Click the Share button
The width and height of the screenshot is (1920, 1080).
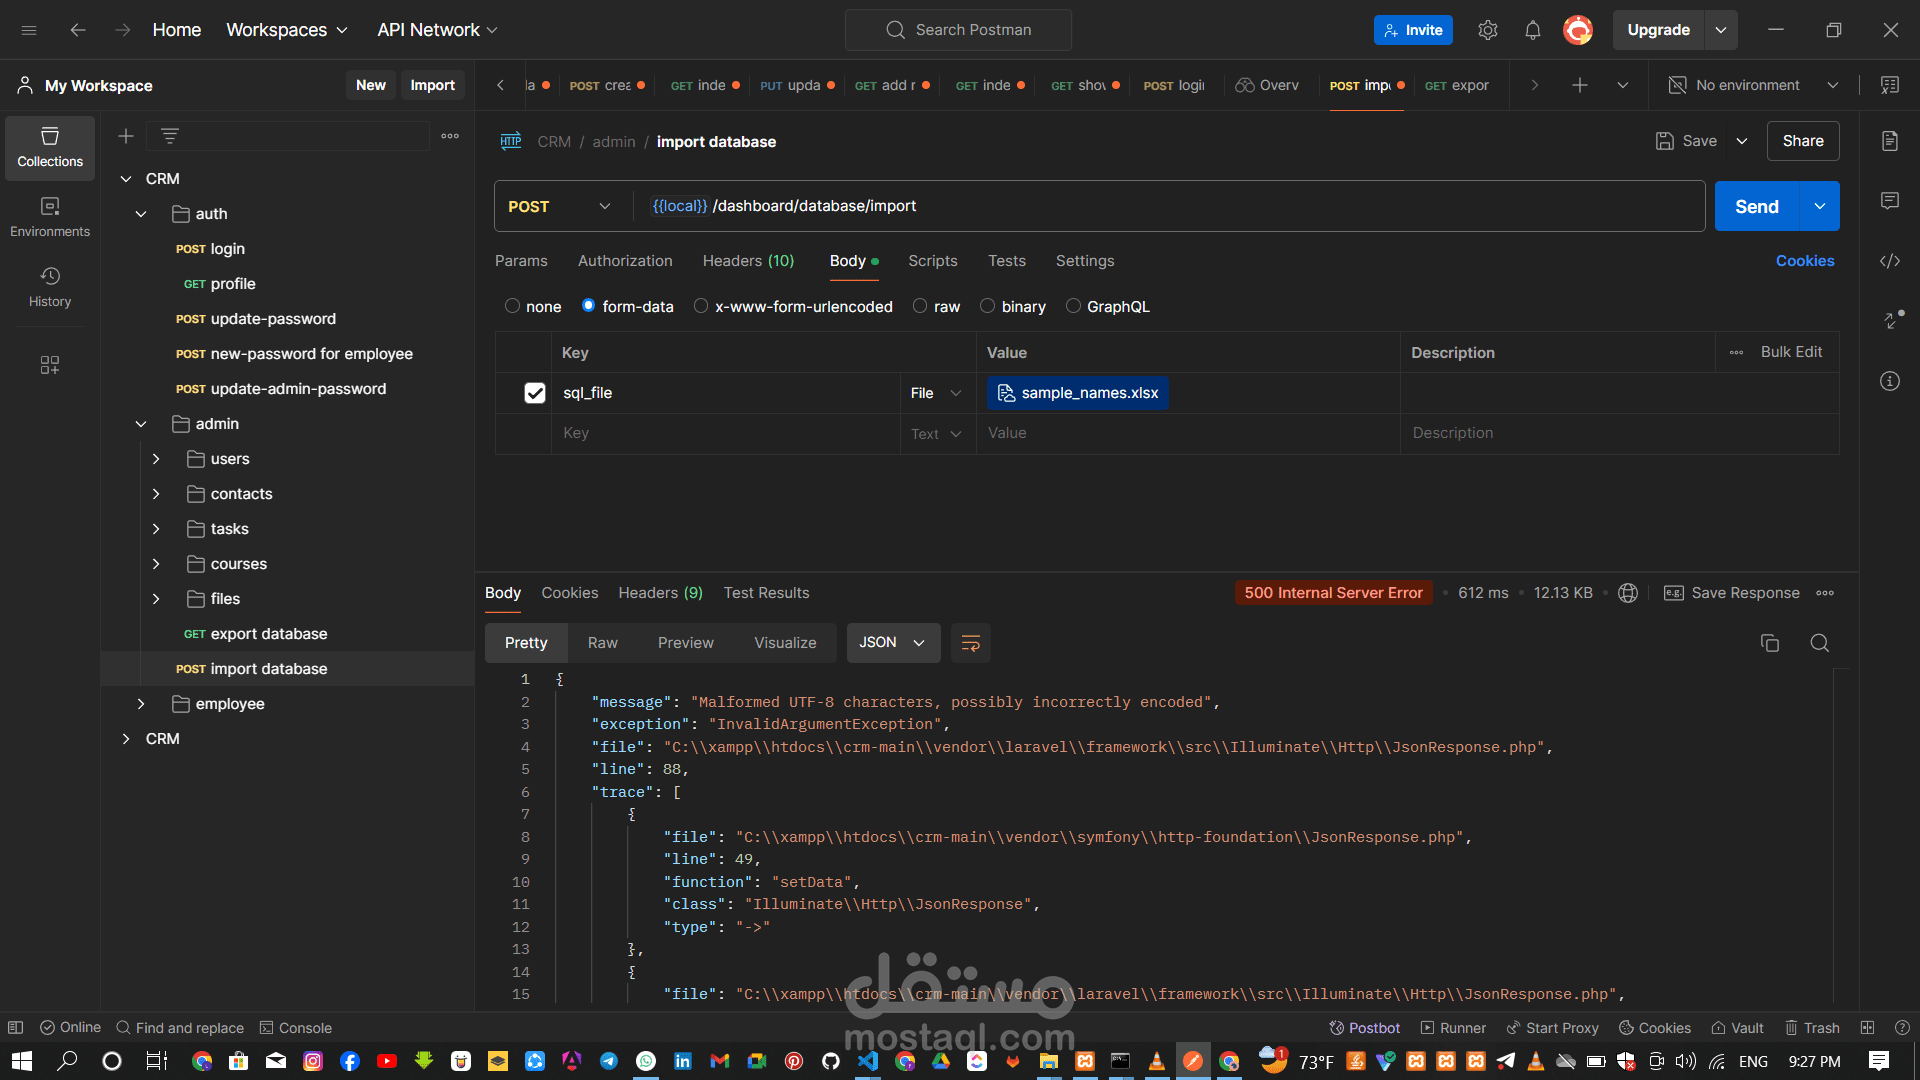(1803, 141)
